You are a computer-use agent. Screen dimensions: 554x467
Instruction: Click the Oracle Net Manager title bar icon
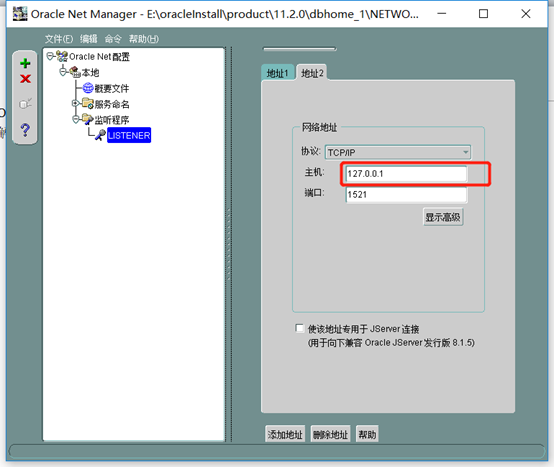point(20,14)
